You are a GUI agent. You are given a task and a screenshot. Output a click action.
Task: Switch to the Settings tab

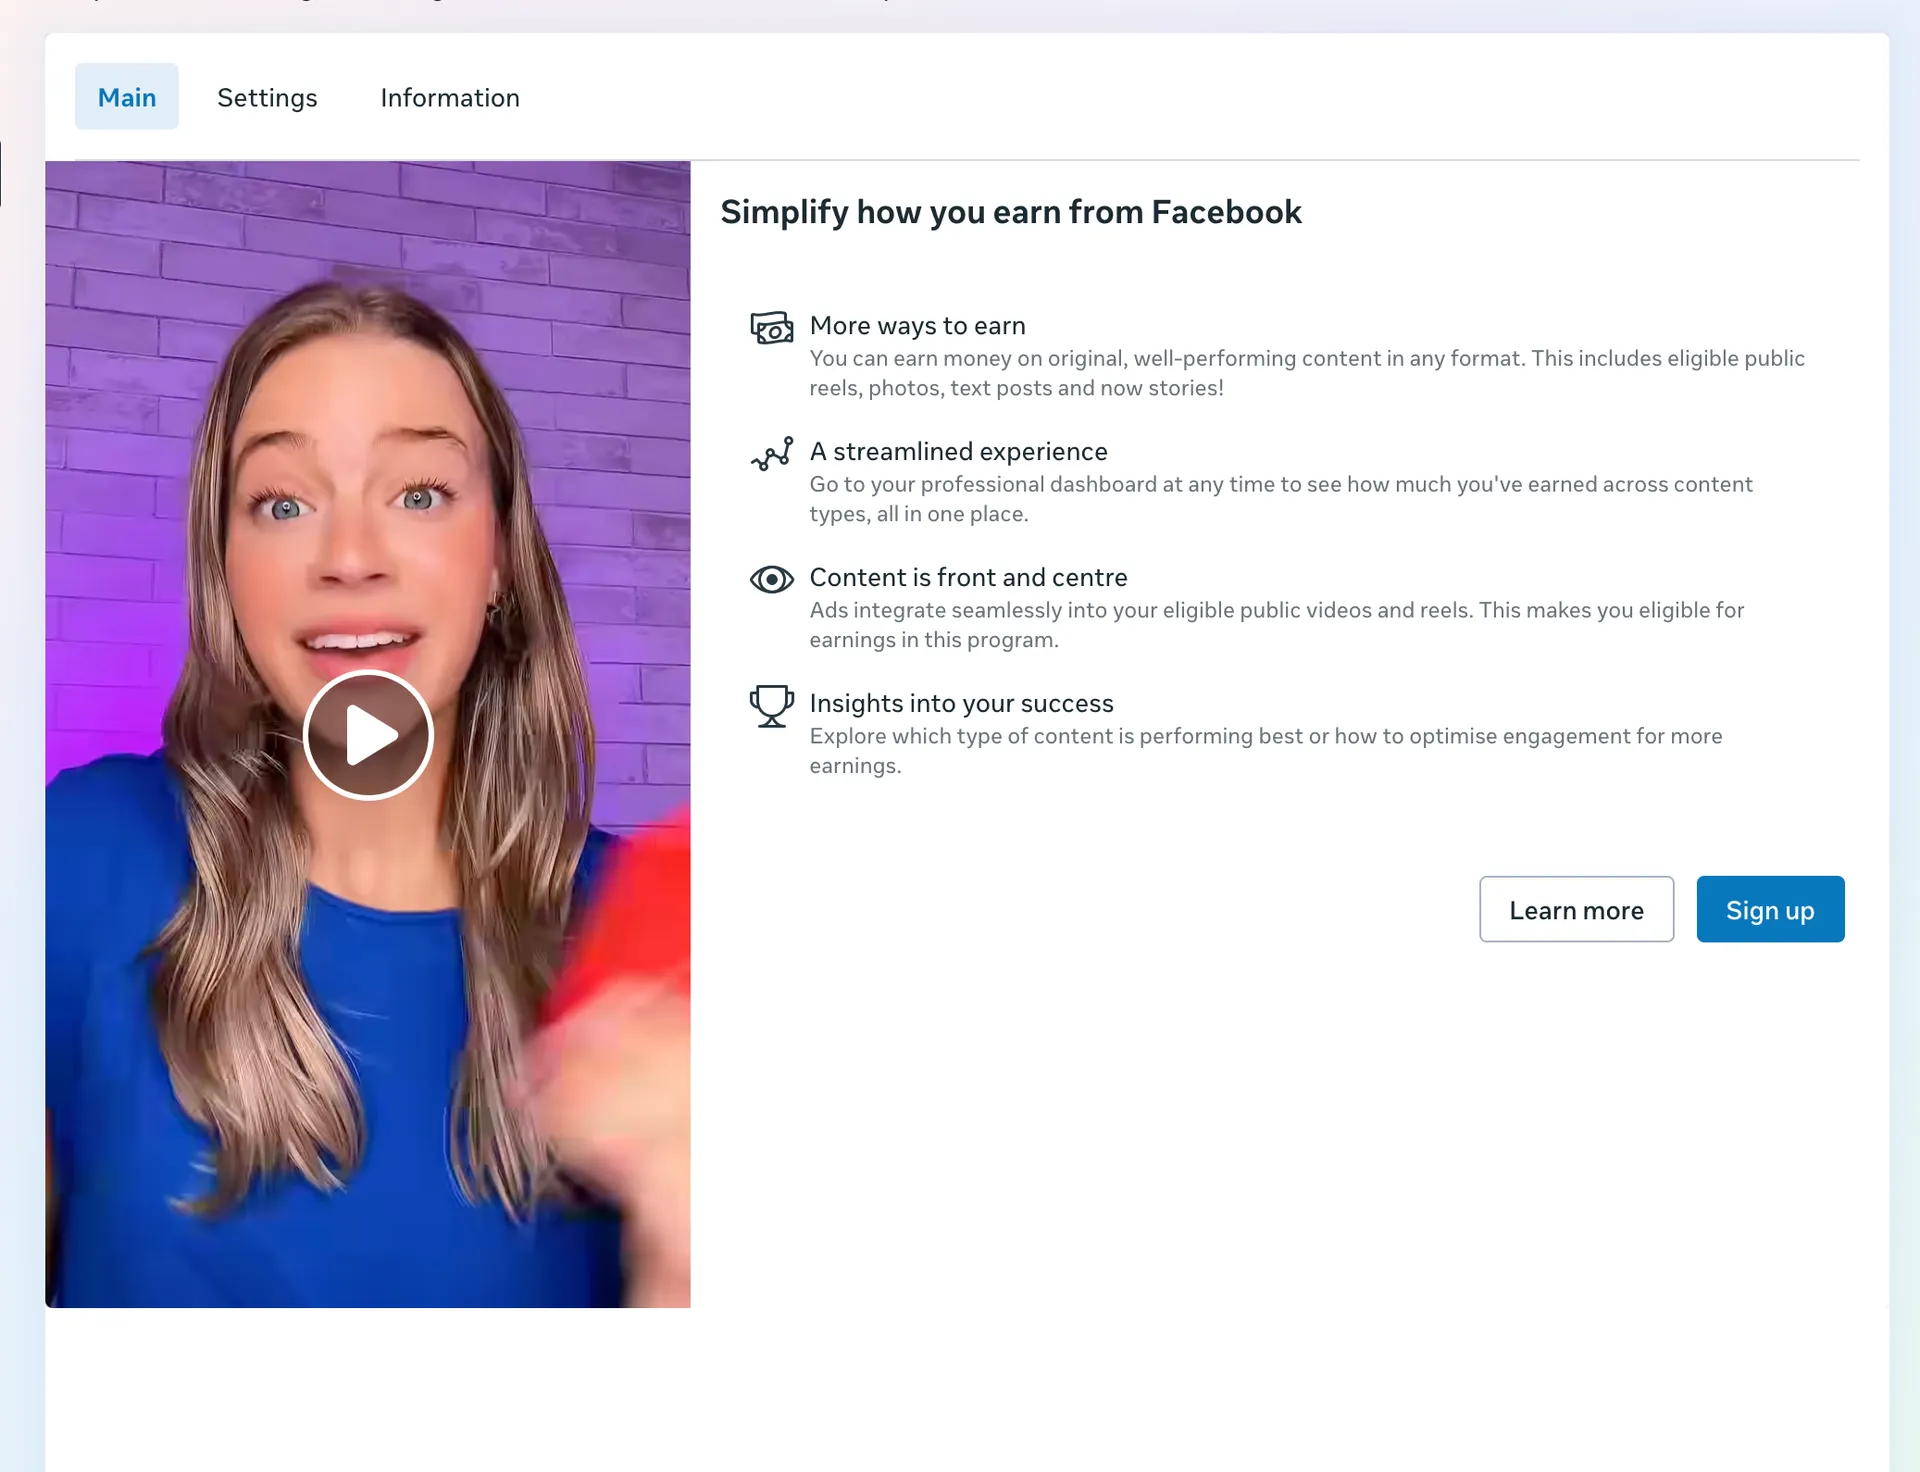pos(267,97)
